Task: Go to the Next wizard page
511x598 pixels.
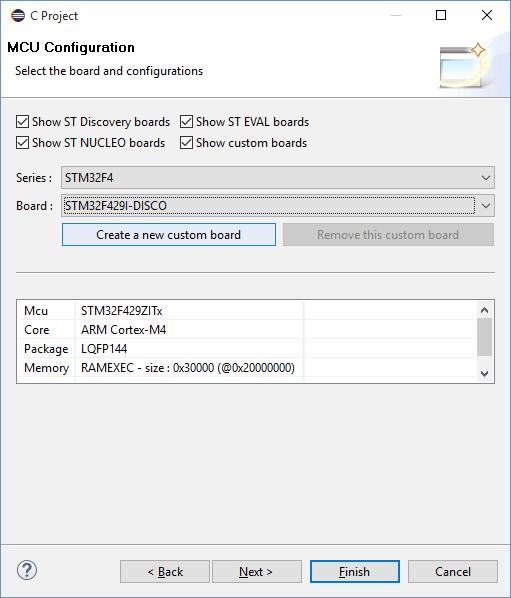Action: coord(257,572)
